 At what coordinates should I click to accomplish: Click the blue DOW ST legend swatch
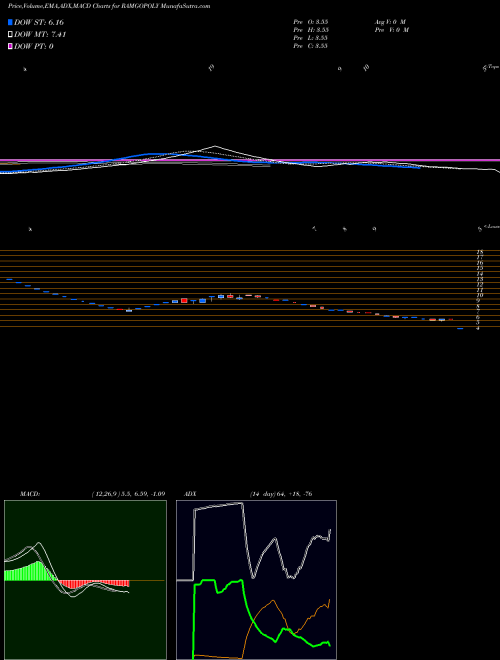[10, 22]
